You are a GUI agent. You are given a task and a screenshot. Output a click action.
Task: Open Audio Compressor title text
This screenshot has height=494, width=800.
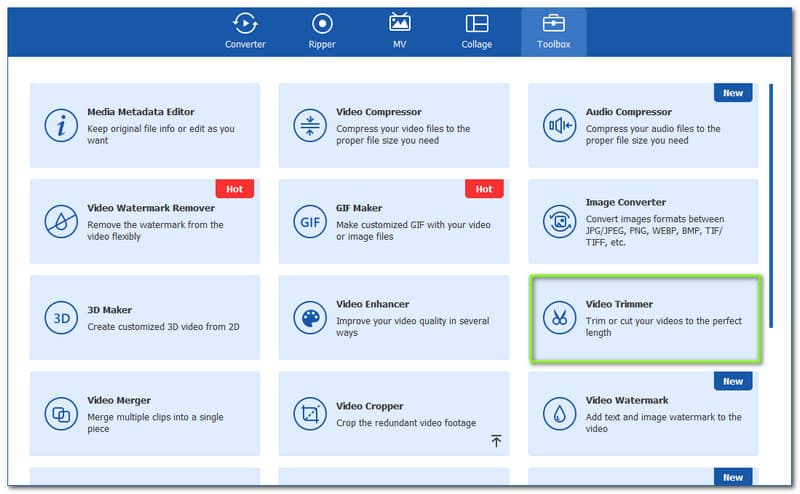click(x=629, y=112)
